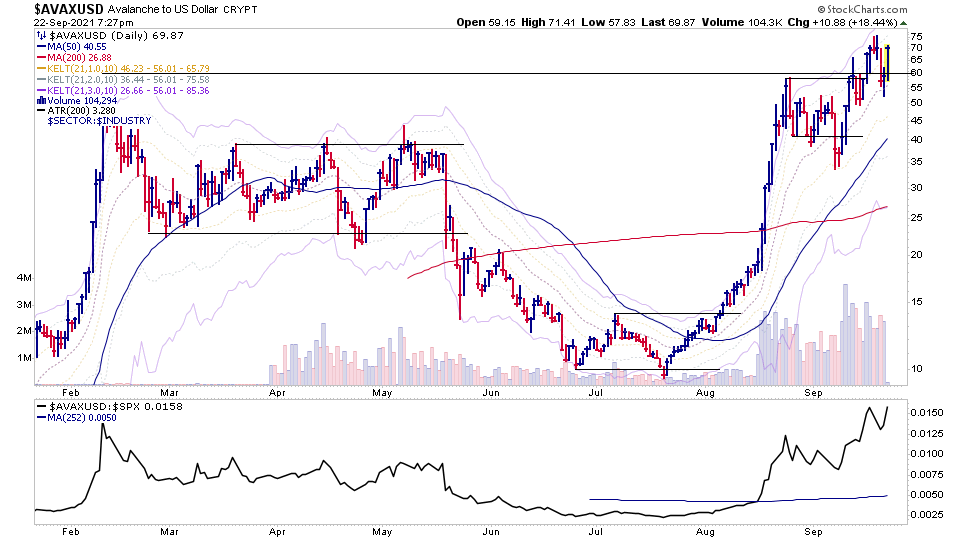The width and height of the screenshot is (960, 540).
Task: Click the Apr label under the price chart
Action: [x=277, y=392]
